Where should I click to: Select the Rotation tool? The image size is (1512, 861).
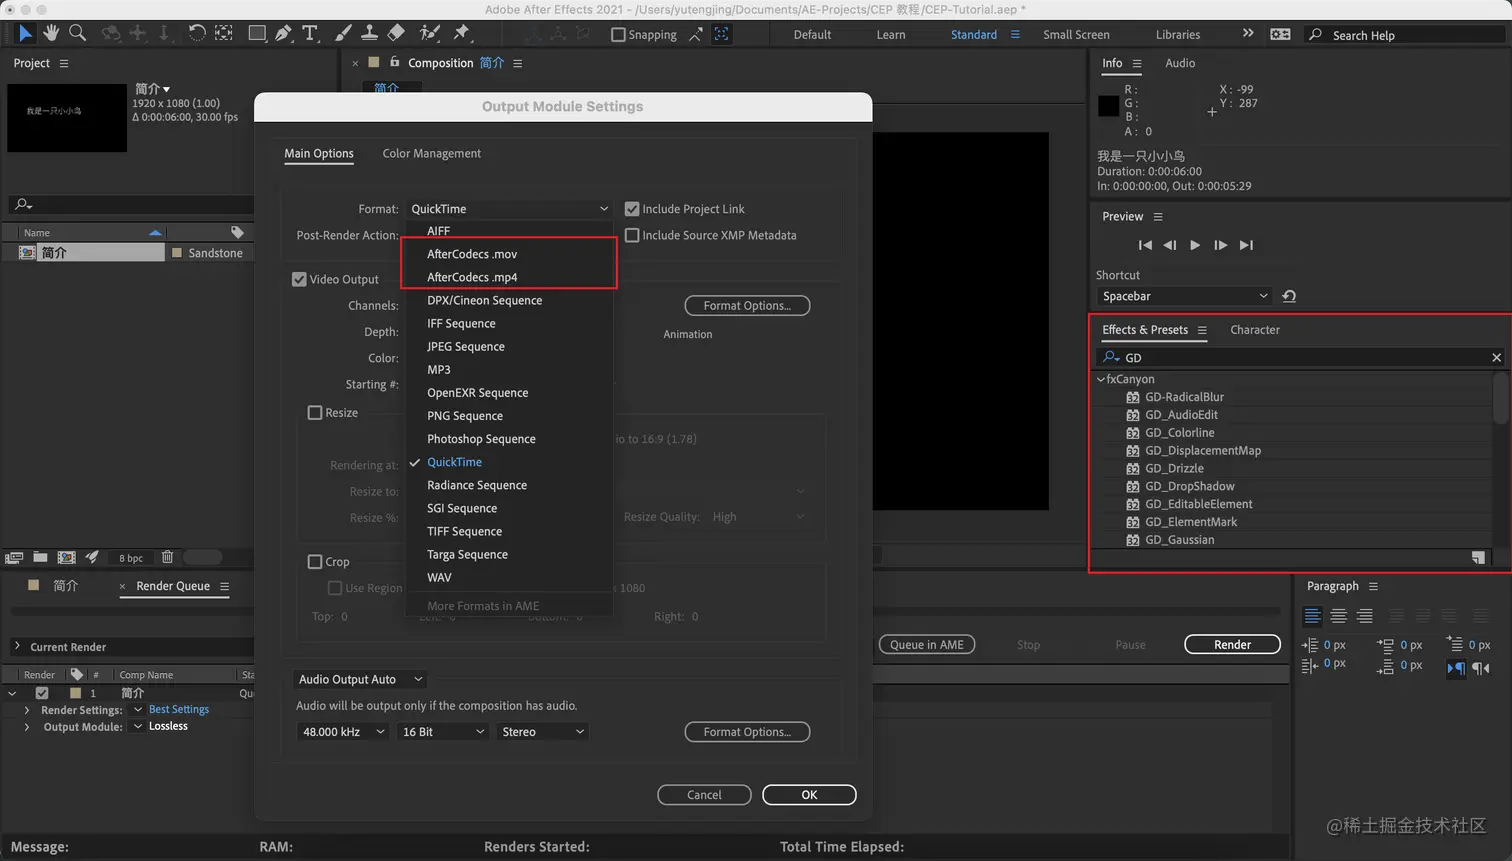click(x=197, y=33)
